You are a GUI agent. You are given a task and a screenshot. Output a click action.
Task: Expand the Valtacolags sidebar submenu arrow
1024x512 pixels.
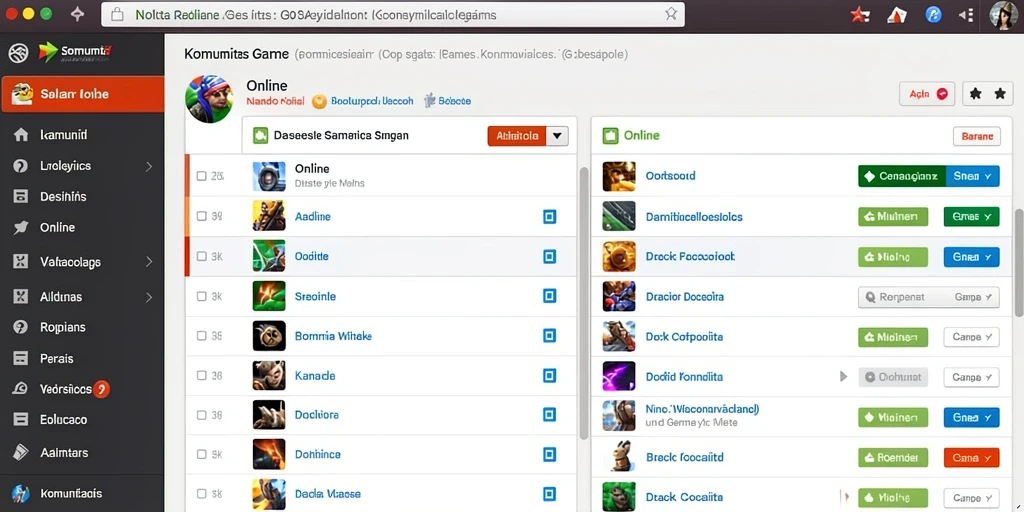point(148,263)
